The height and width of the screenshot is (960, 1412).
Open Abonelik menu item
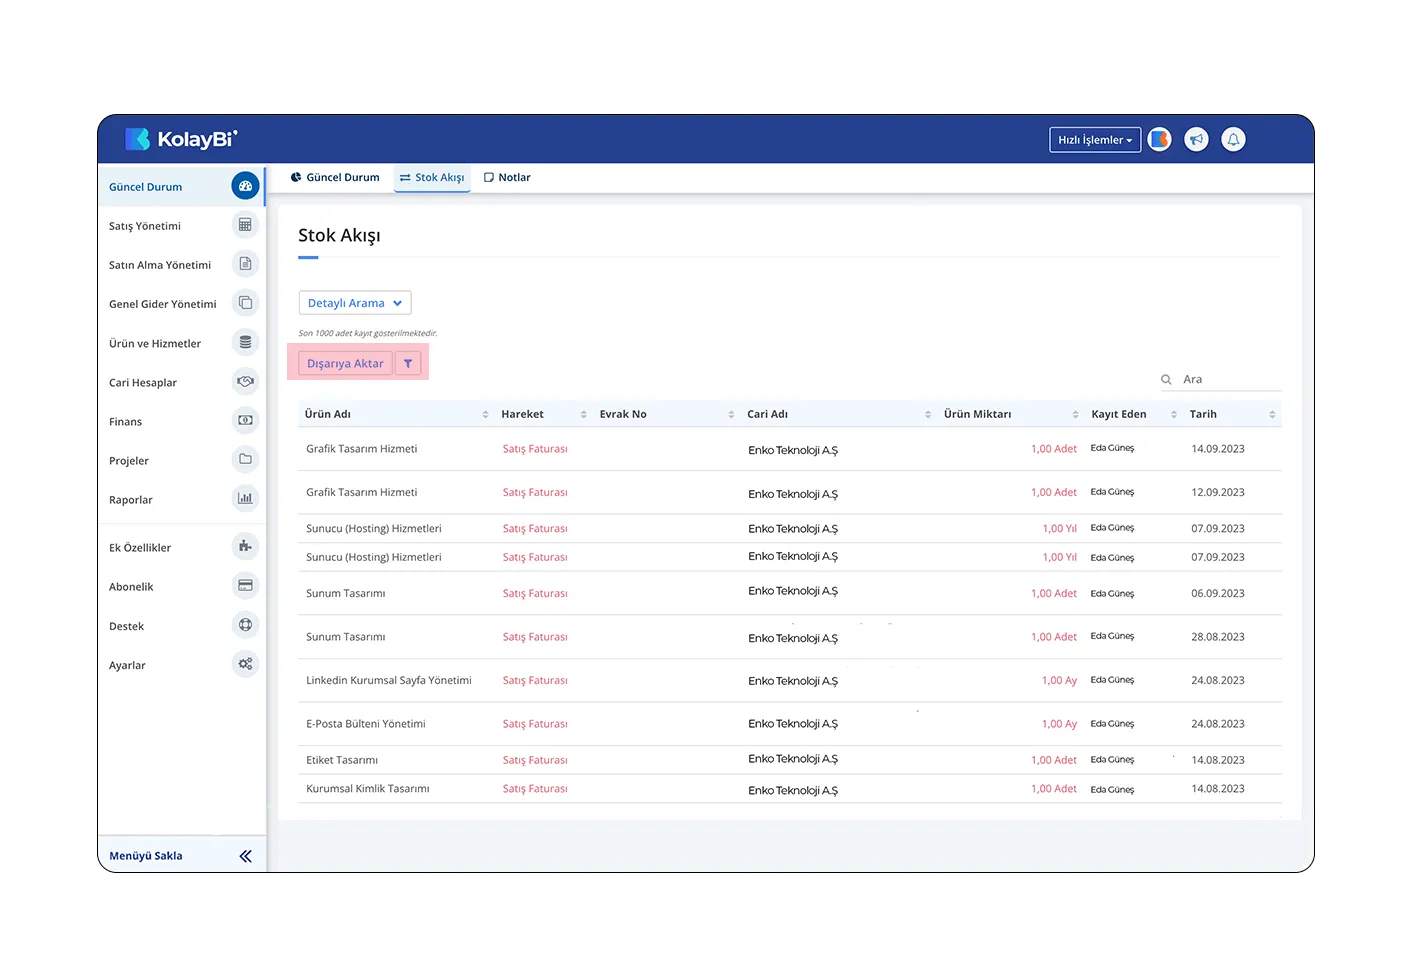pyautogui.click(x=131, y=587)
